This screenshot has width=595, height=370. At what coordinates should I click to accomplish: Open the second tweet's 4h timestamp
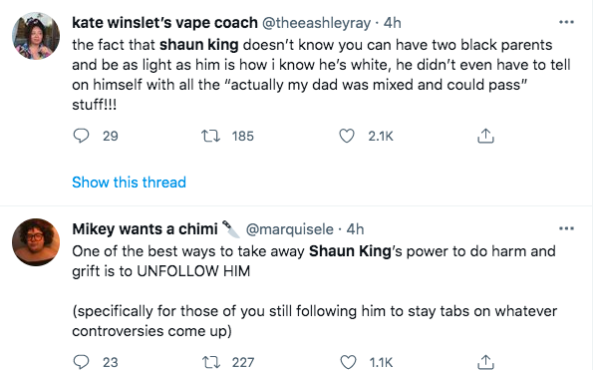coord(355,229)
